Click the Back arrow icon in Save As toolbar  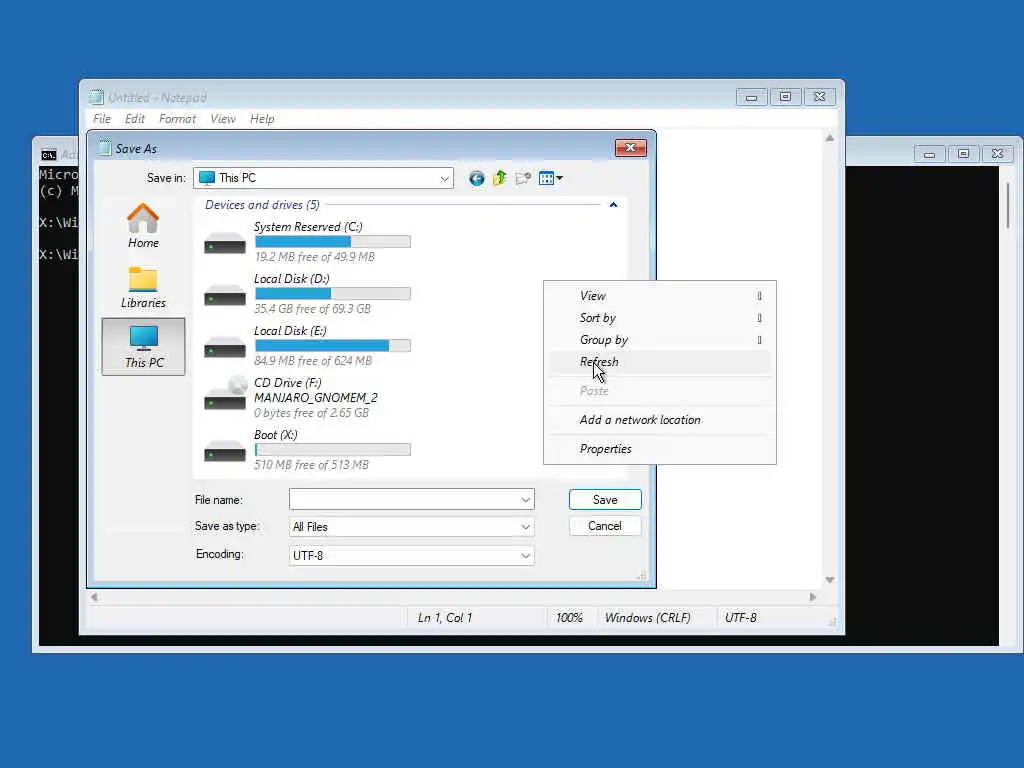click(x=477, y=178)
